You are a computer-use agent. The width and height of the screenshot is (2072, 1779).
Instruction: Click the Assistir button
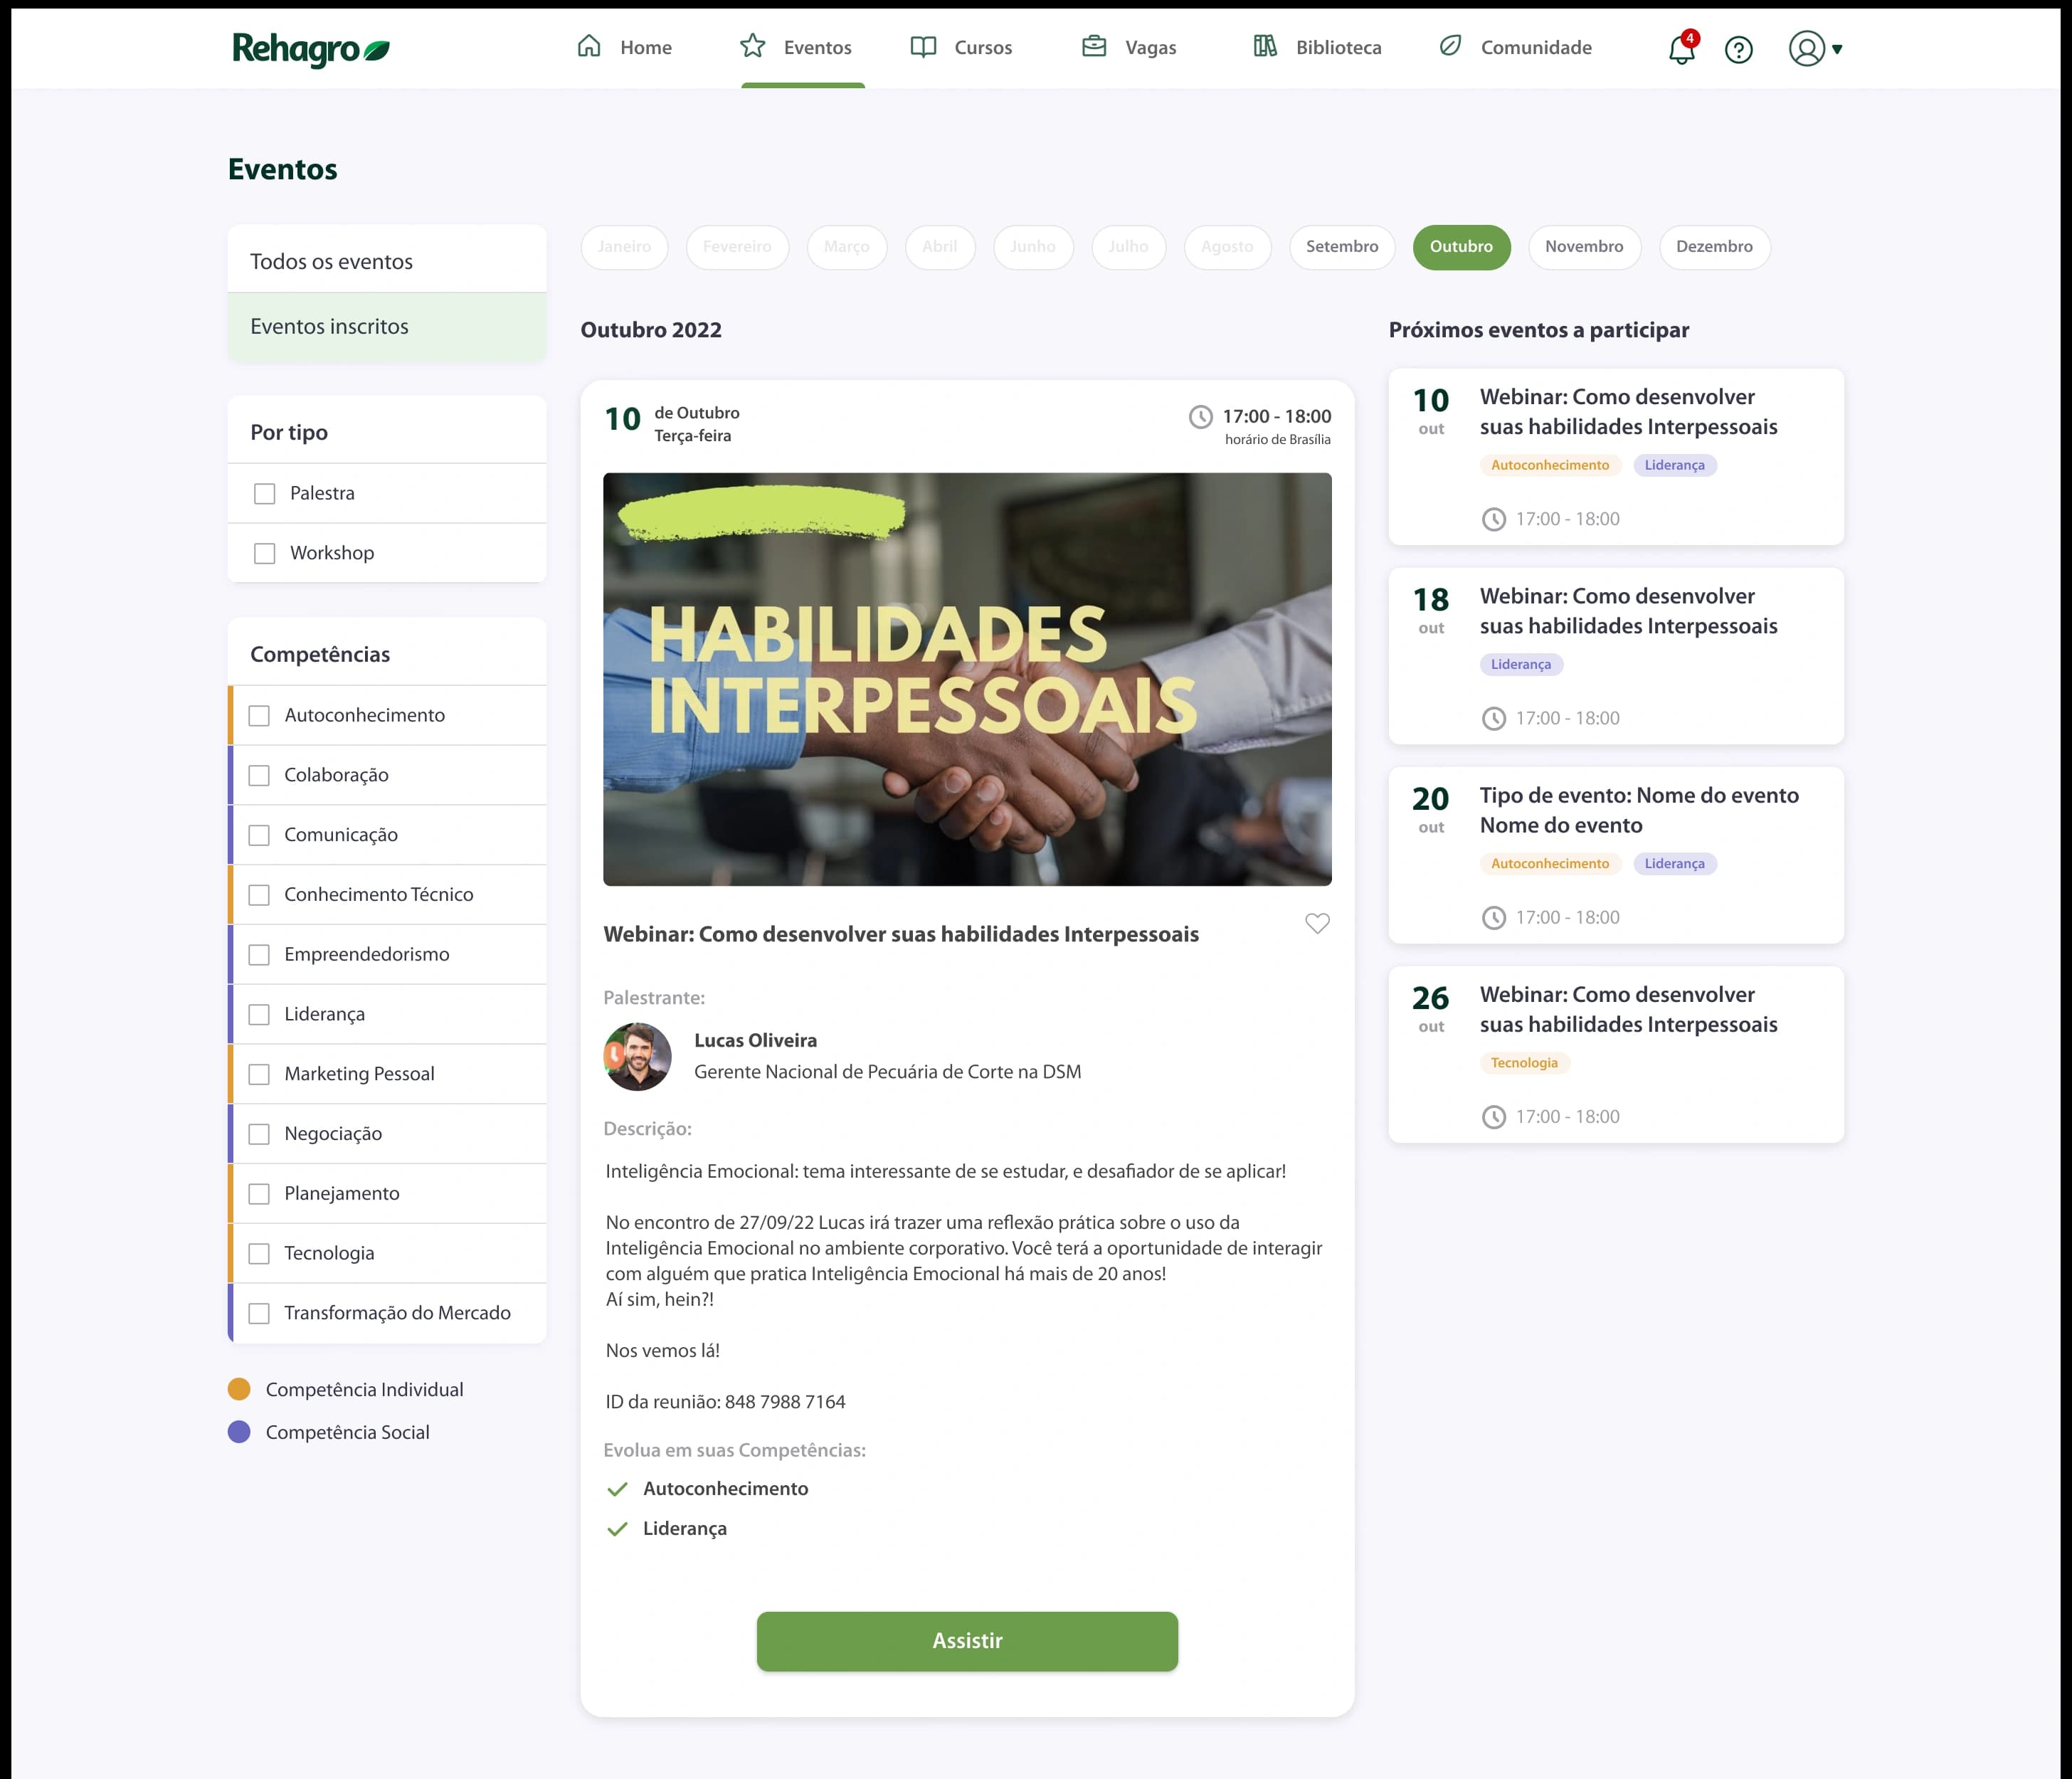(967, 1641)
